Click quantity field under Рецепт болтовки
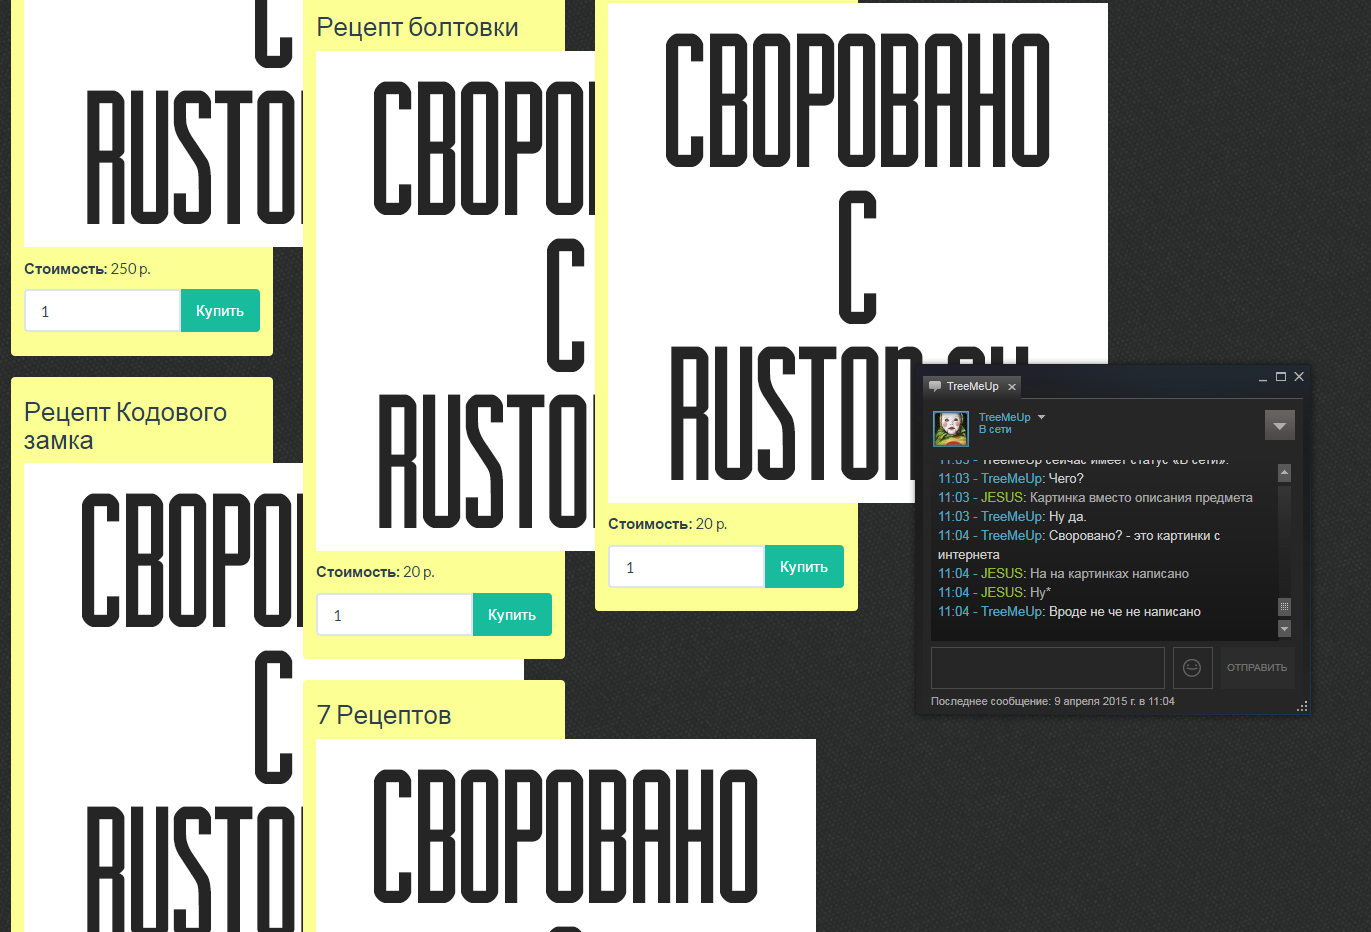The height and width of the screenshot is (932, 1371). [394, 615]
